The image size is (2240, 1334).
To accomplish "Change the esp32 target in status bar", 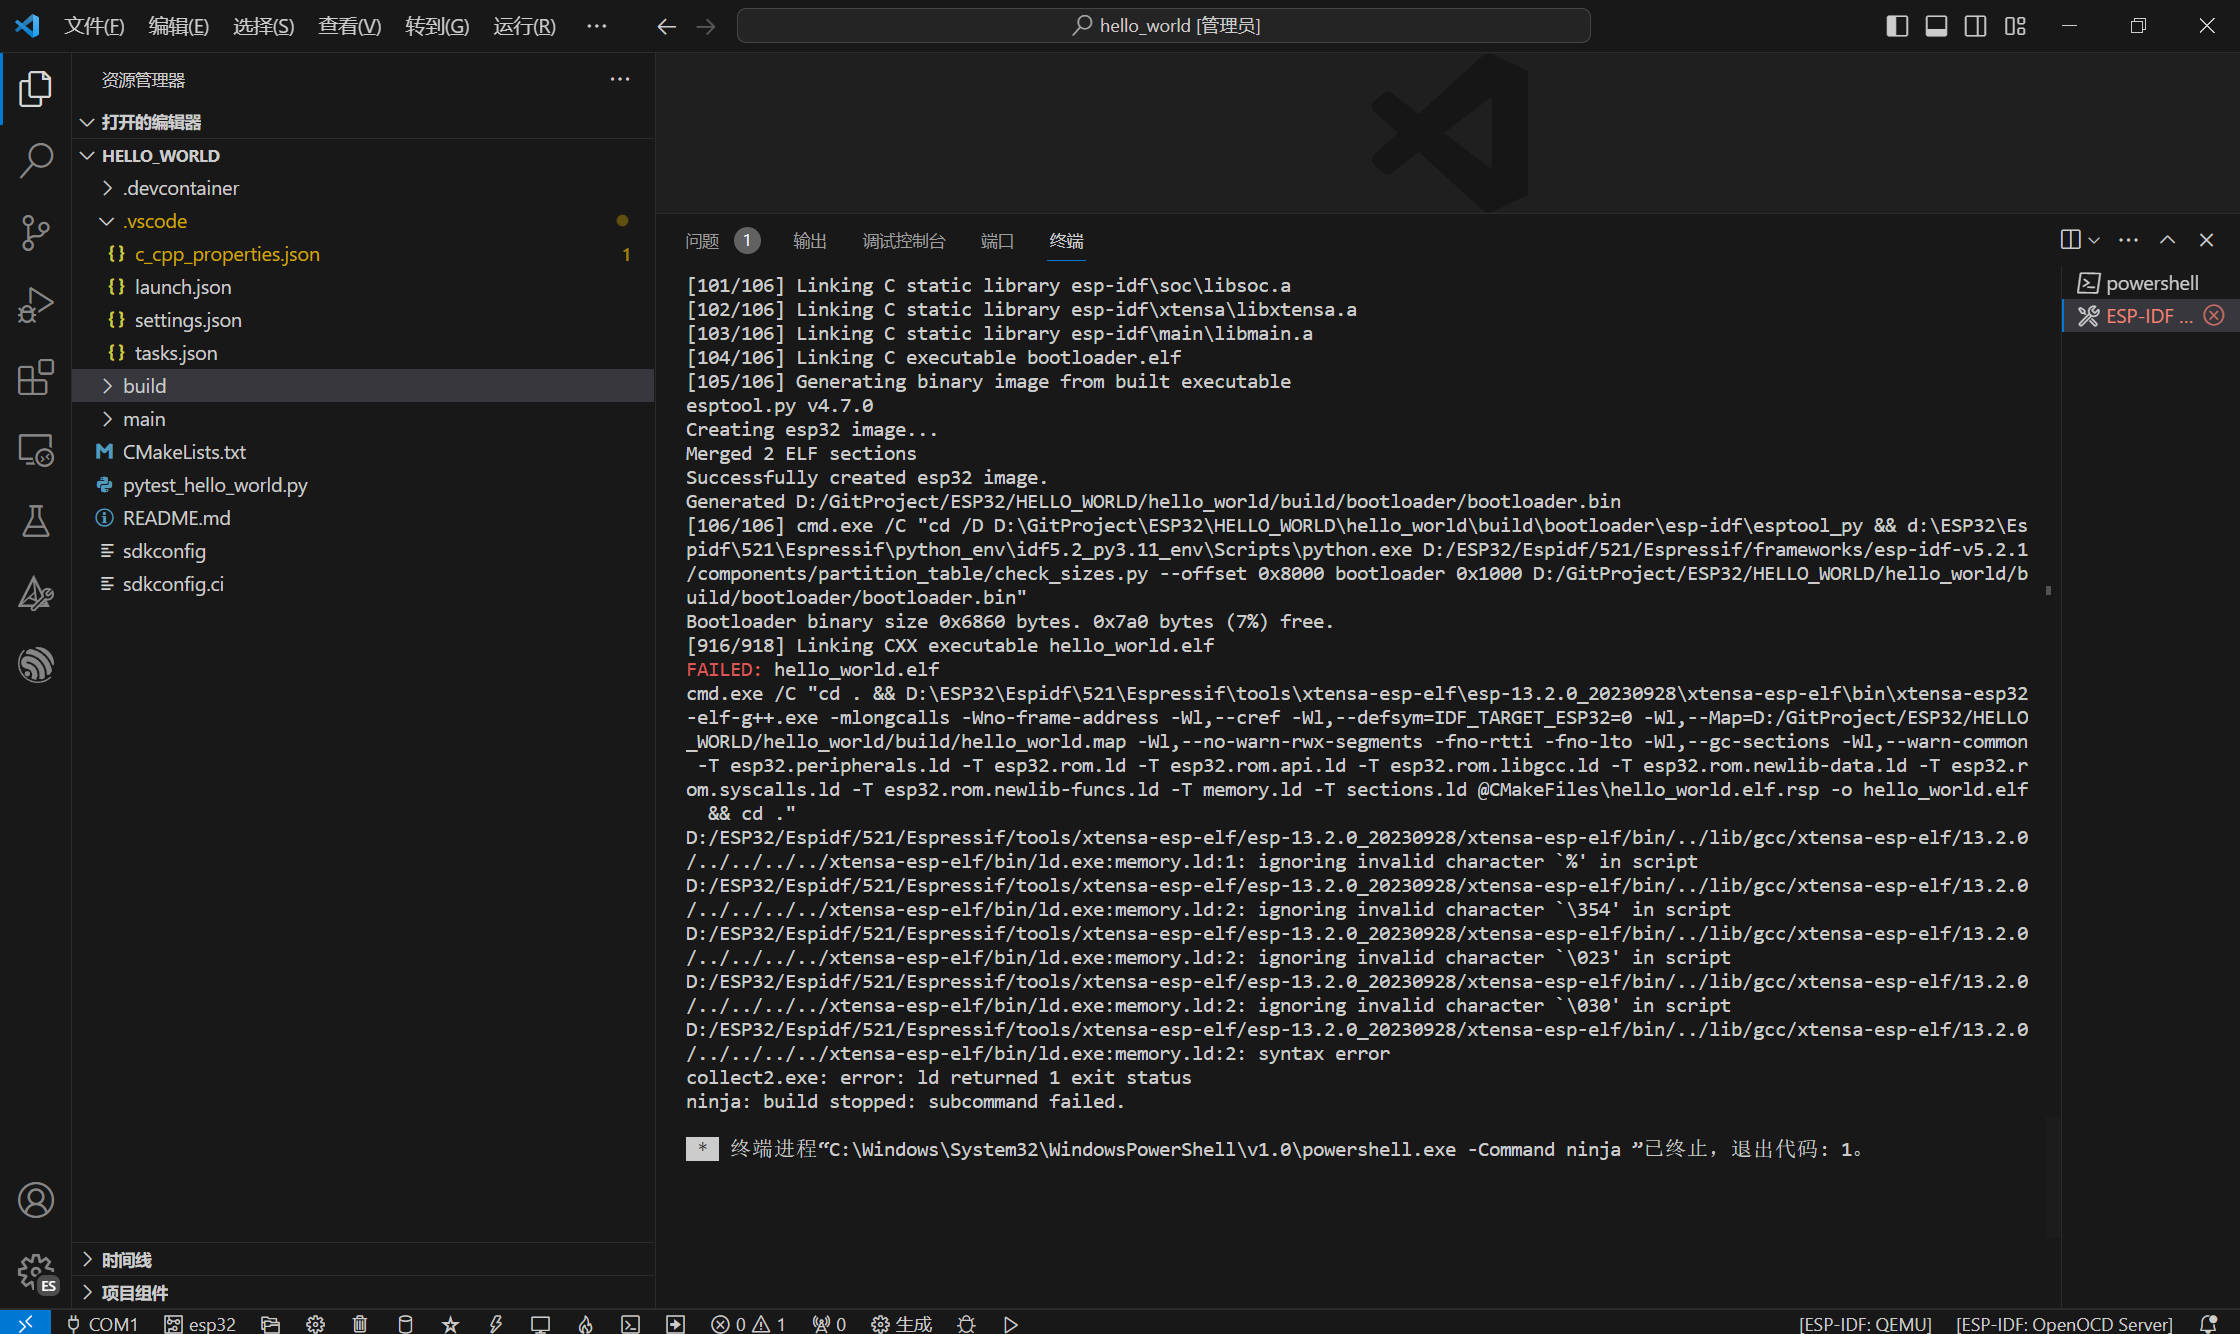I will [200, 1323].
